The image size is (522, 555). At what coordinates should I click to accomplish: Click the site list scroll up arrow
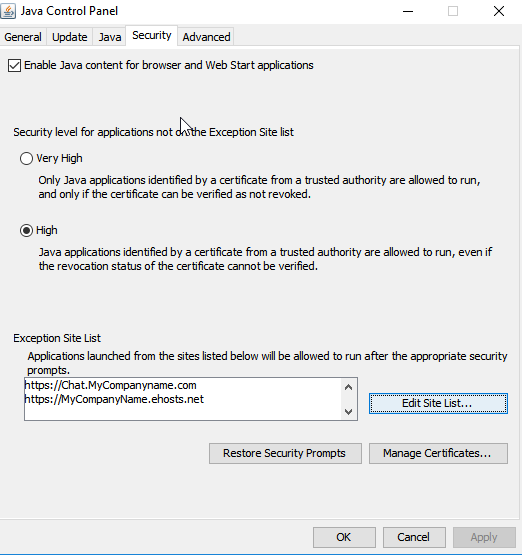pos(348,387)
